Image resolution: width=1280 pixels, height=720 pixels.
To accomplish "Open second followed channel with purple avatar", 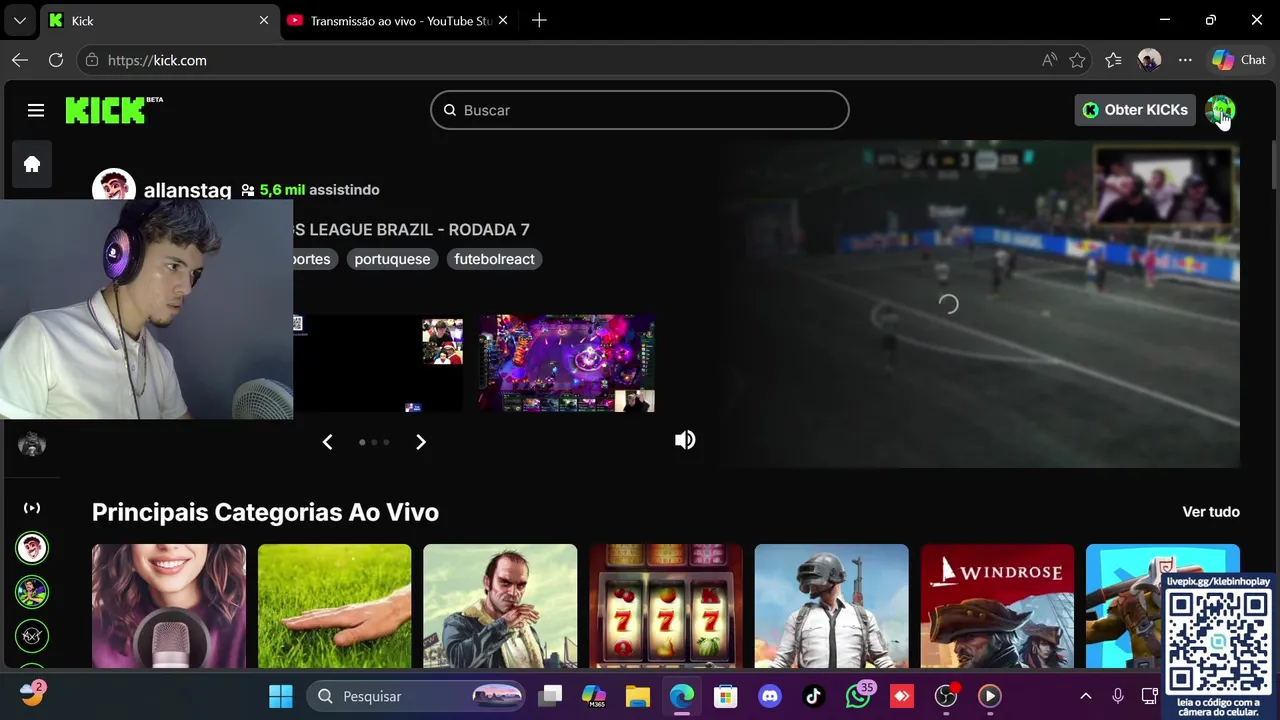I will click(x=32, y=592).
